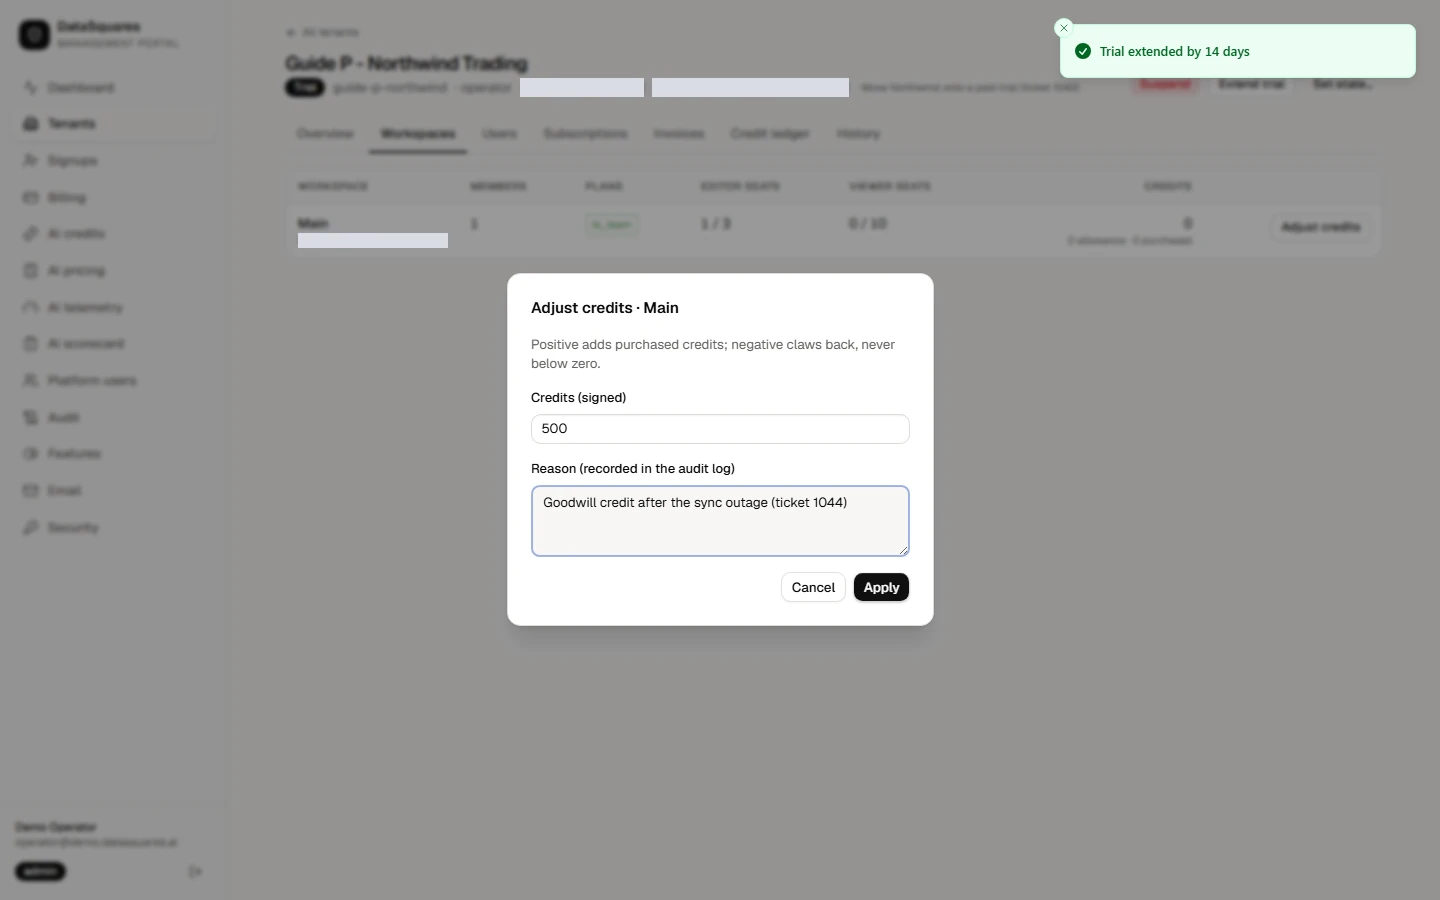
Task: Click the AI scorecard icon in the sidebar
Action: click(x=31, y=344)
